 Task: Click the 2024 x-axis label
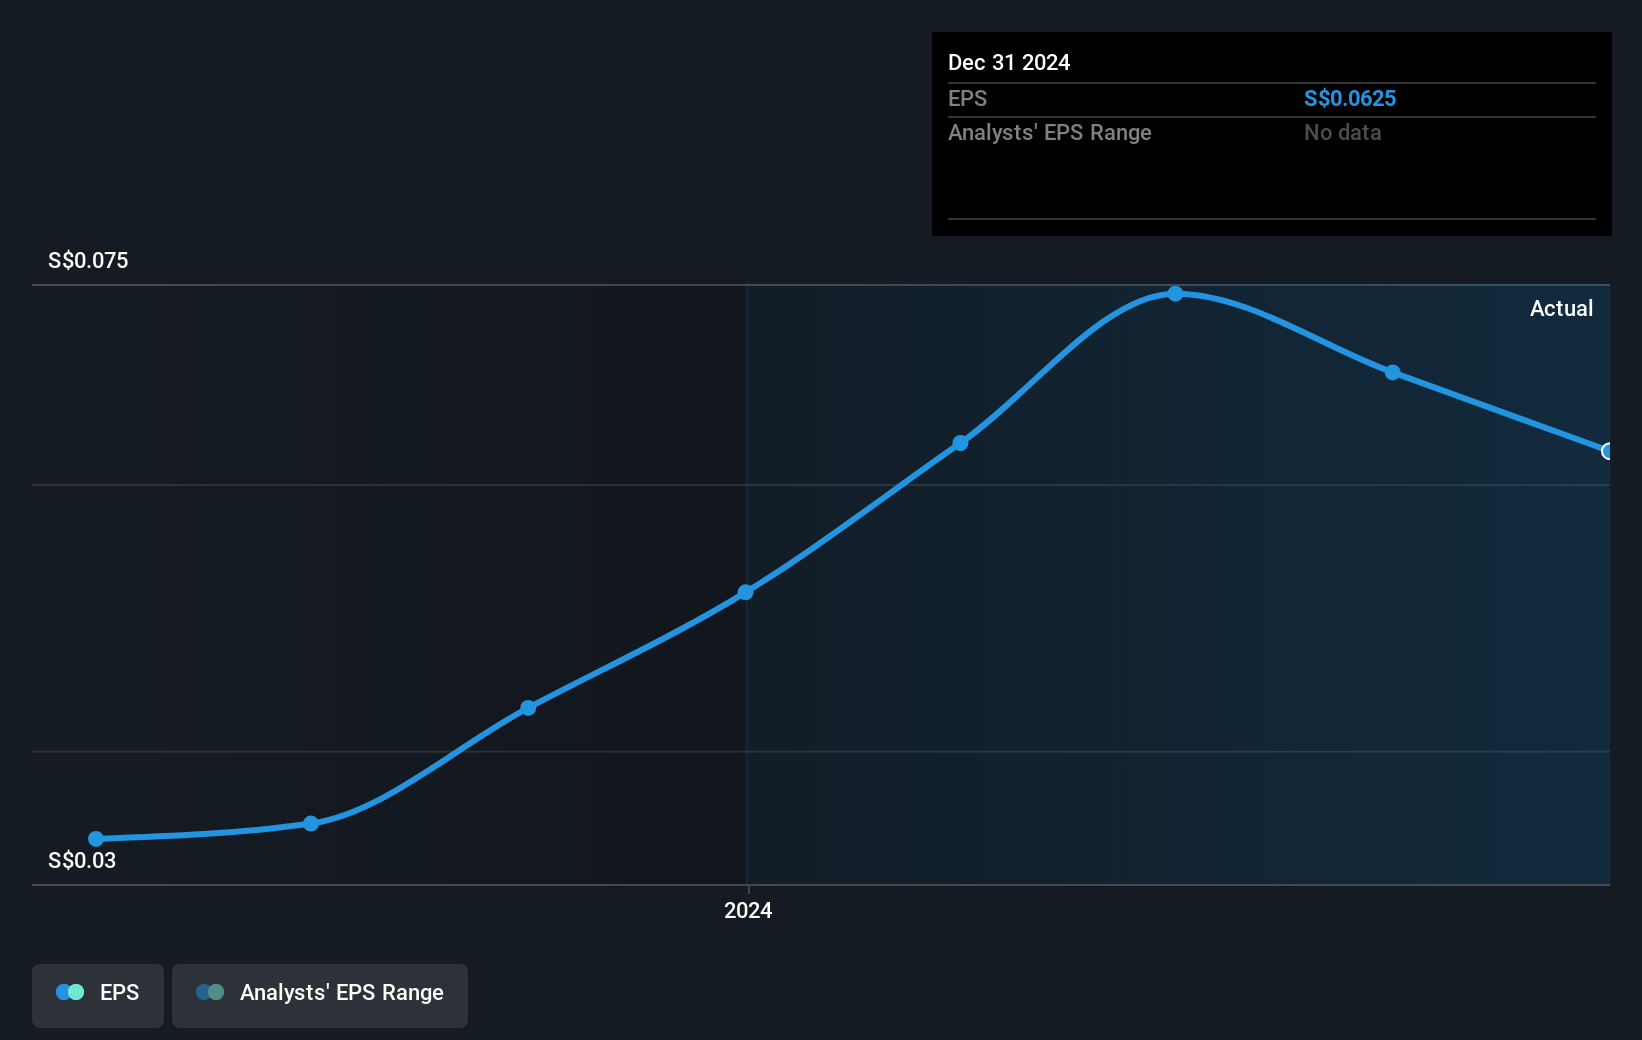tap(748, 910)
